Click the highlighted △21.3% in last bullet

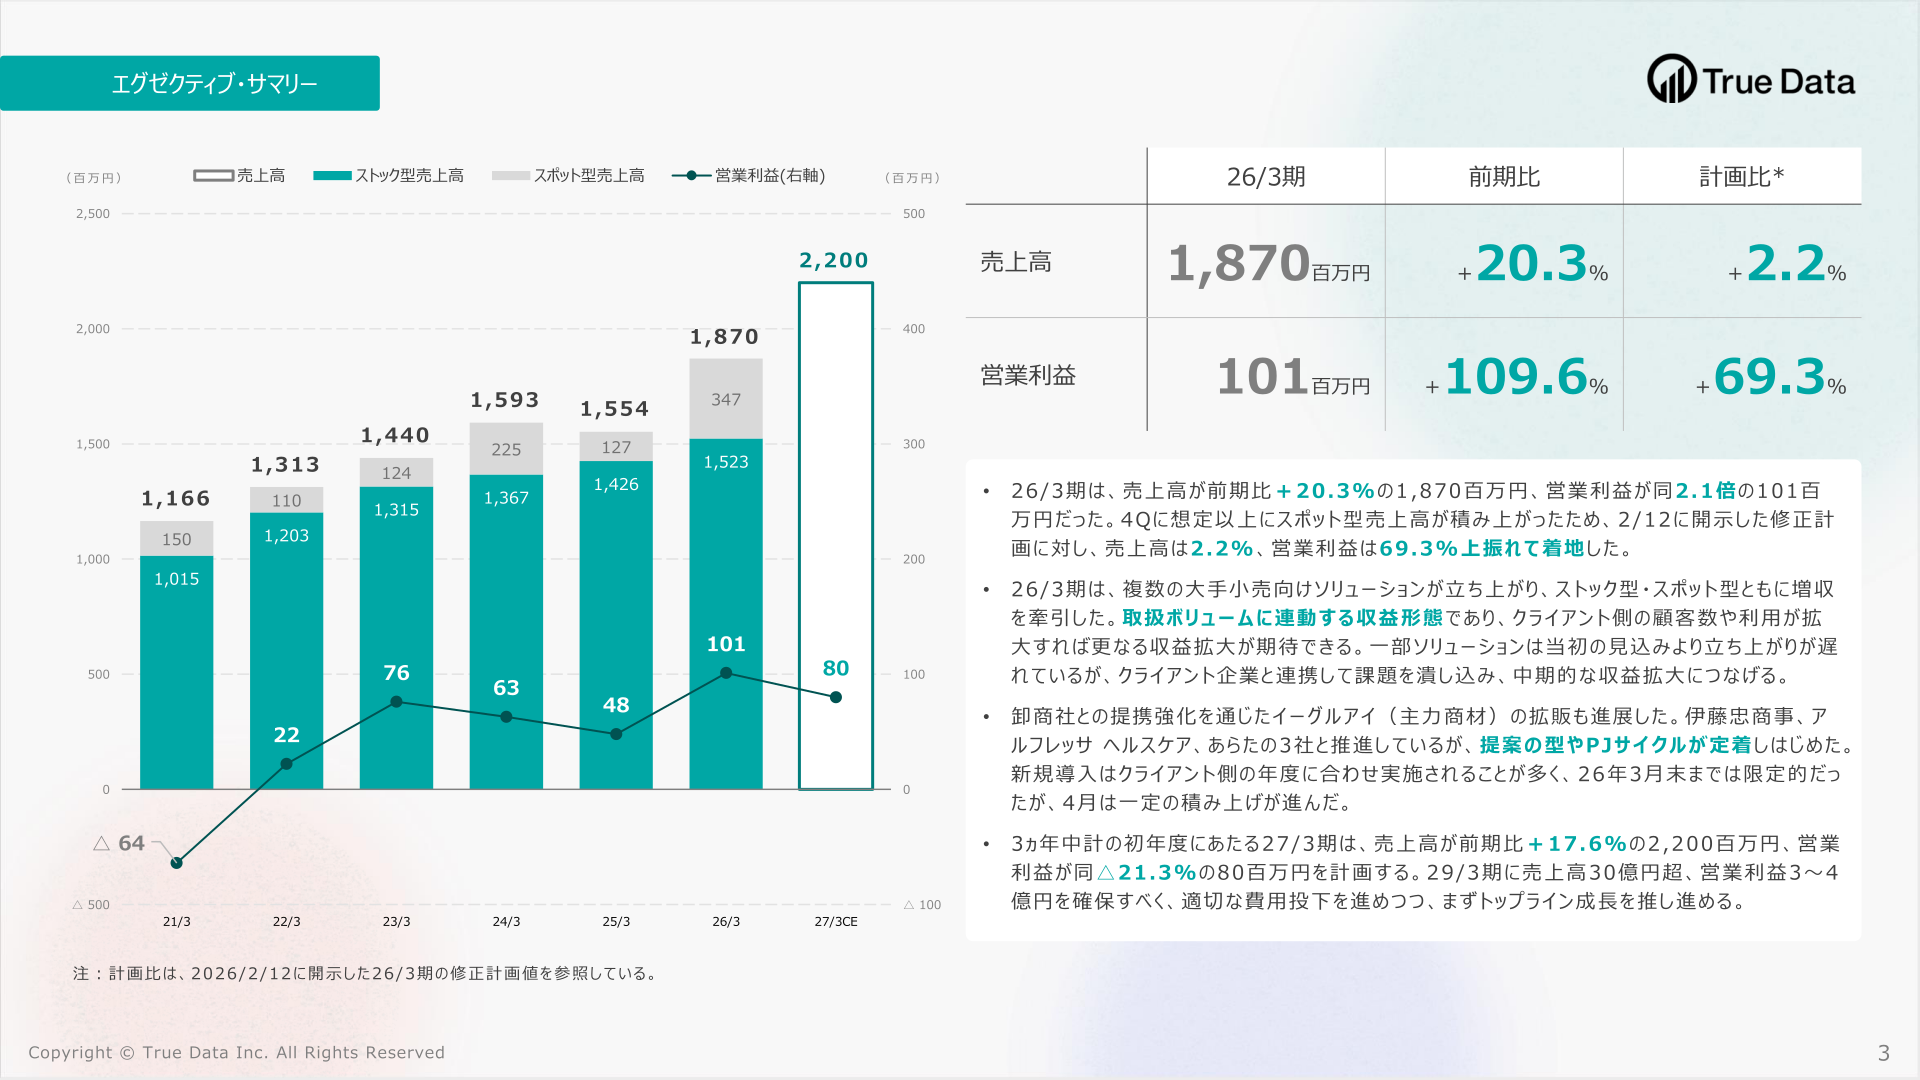1147,873
